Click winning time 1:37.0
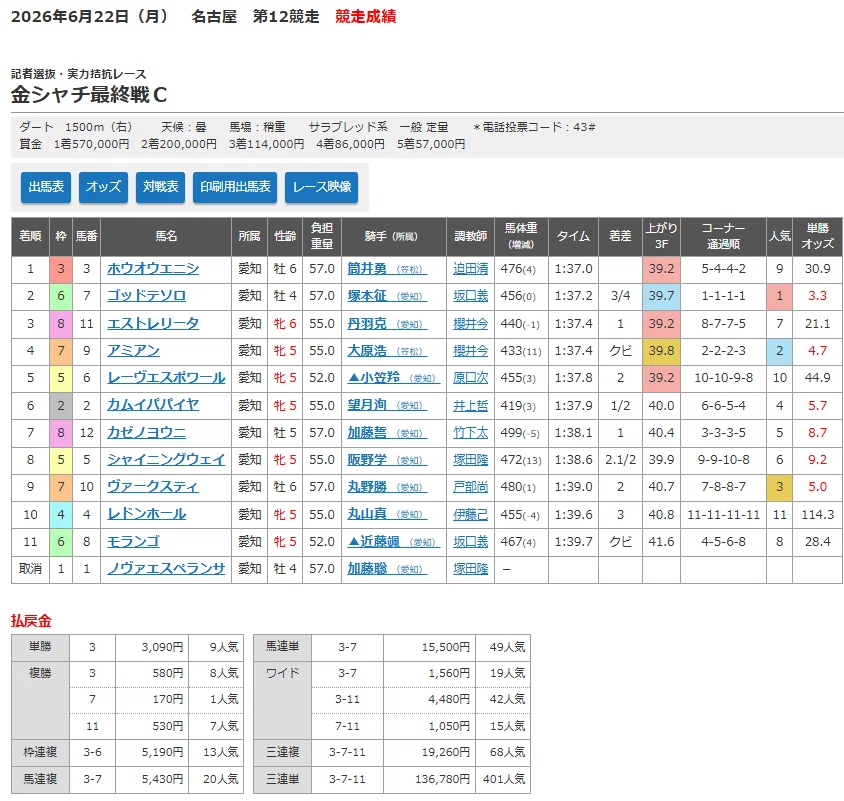Image resolution: width=844 pixels, height=801 pixels. tap(573, 269)
